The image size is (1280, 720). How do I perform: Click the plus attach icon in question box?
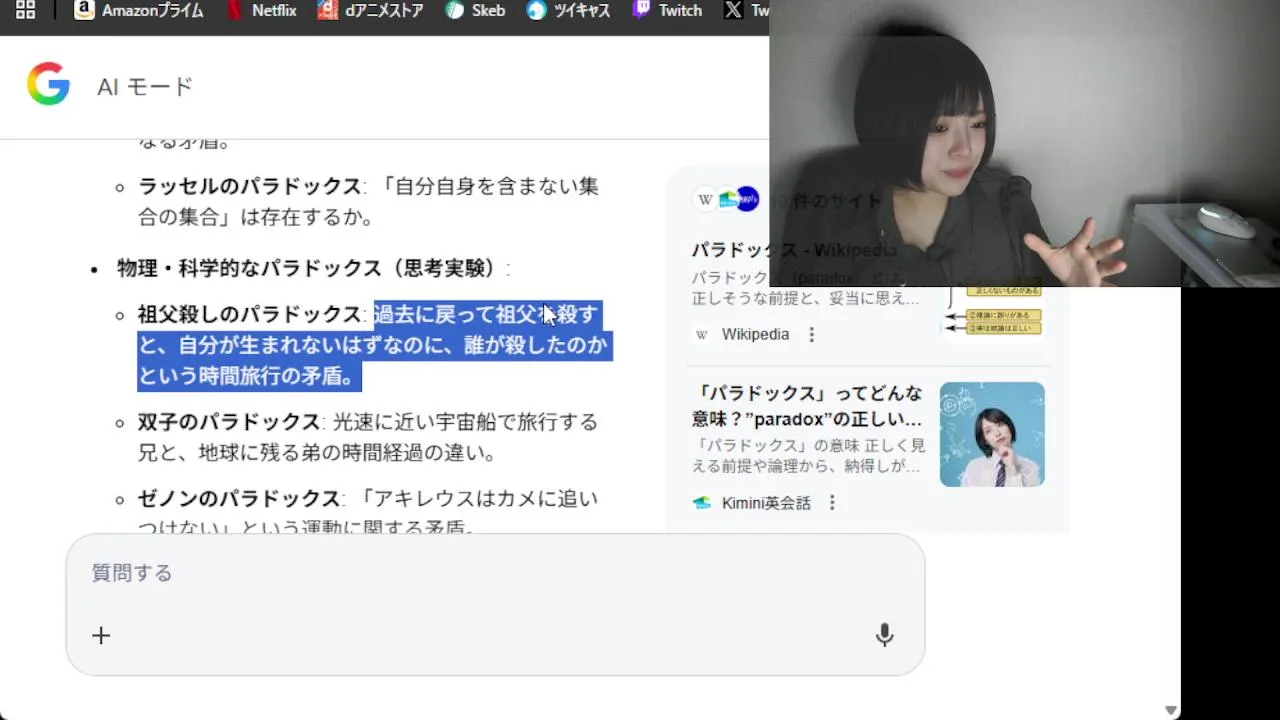101,635
